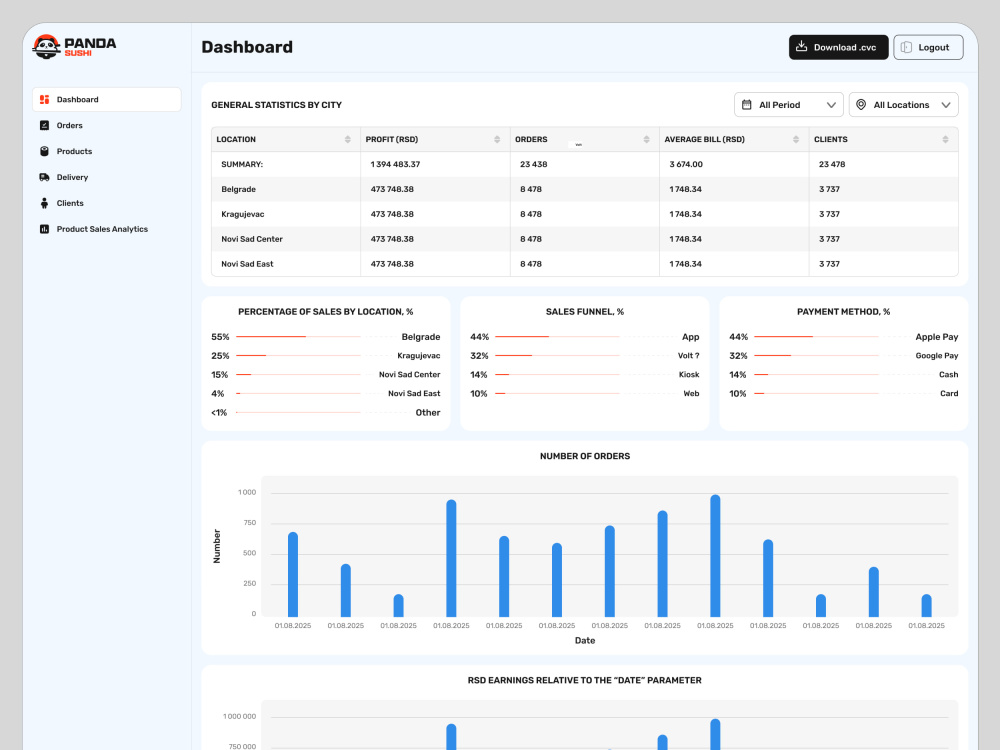Click the summary orders value 23 438
This screenshot has height=750, width=1000.
click(533, 165)
